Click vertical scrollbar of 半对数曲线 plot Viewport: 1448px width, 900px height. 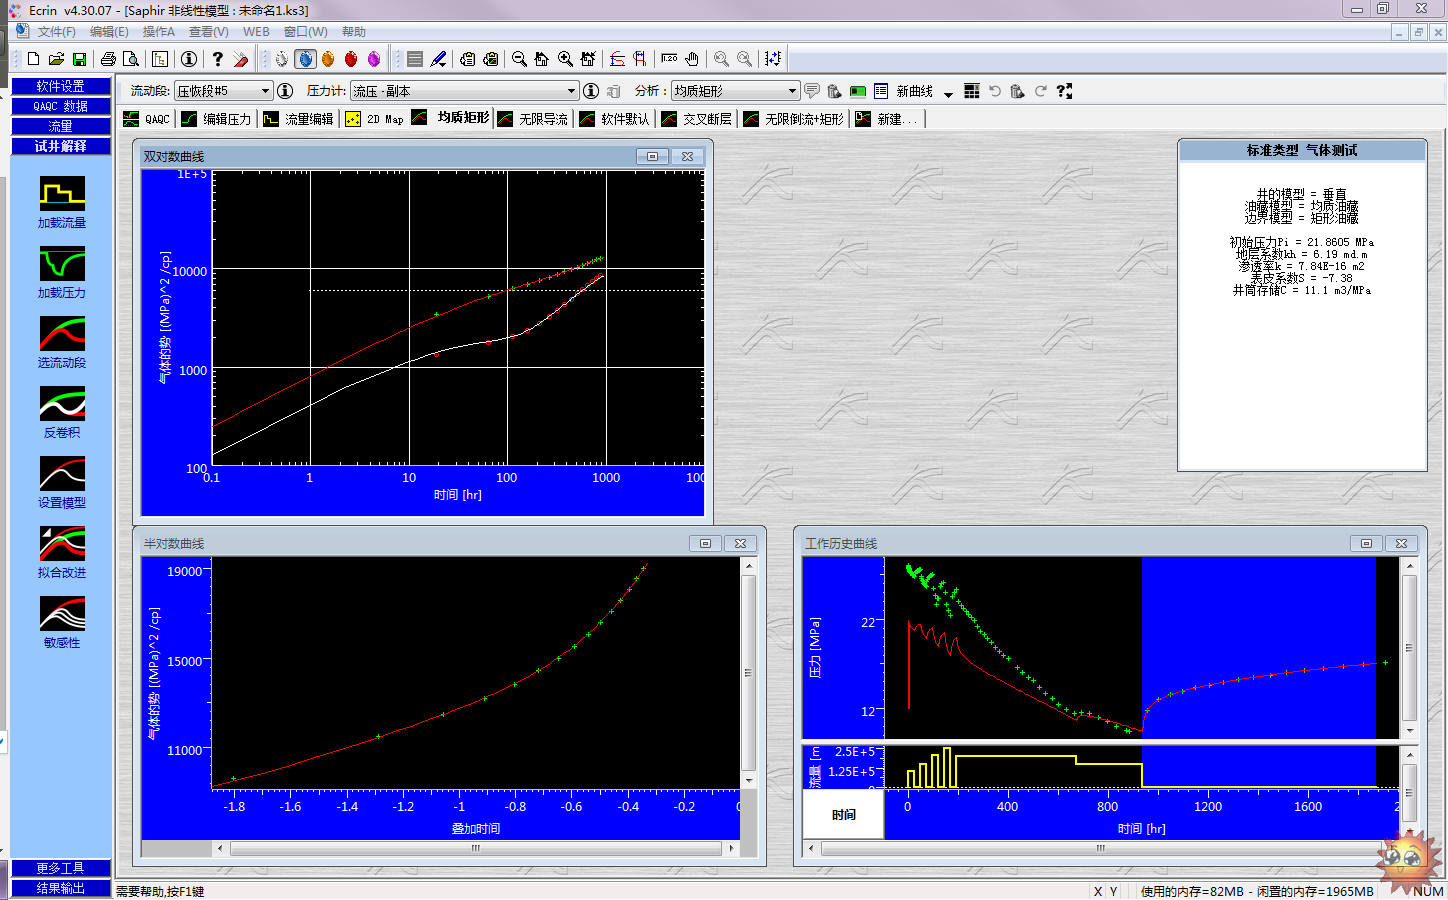pyautogui.click(x=748, y=673)
